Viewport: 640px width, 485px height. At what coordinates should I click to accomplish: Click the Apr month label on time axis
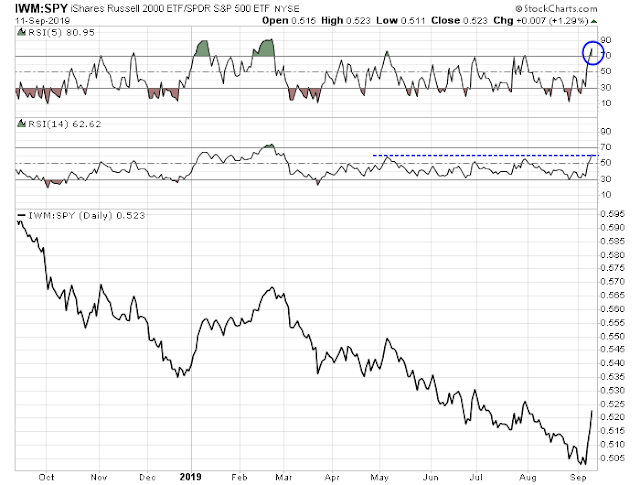[x=332, y=477]
